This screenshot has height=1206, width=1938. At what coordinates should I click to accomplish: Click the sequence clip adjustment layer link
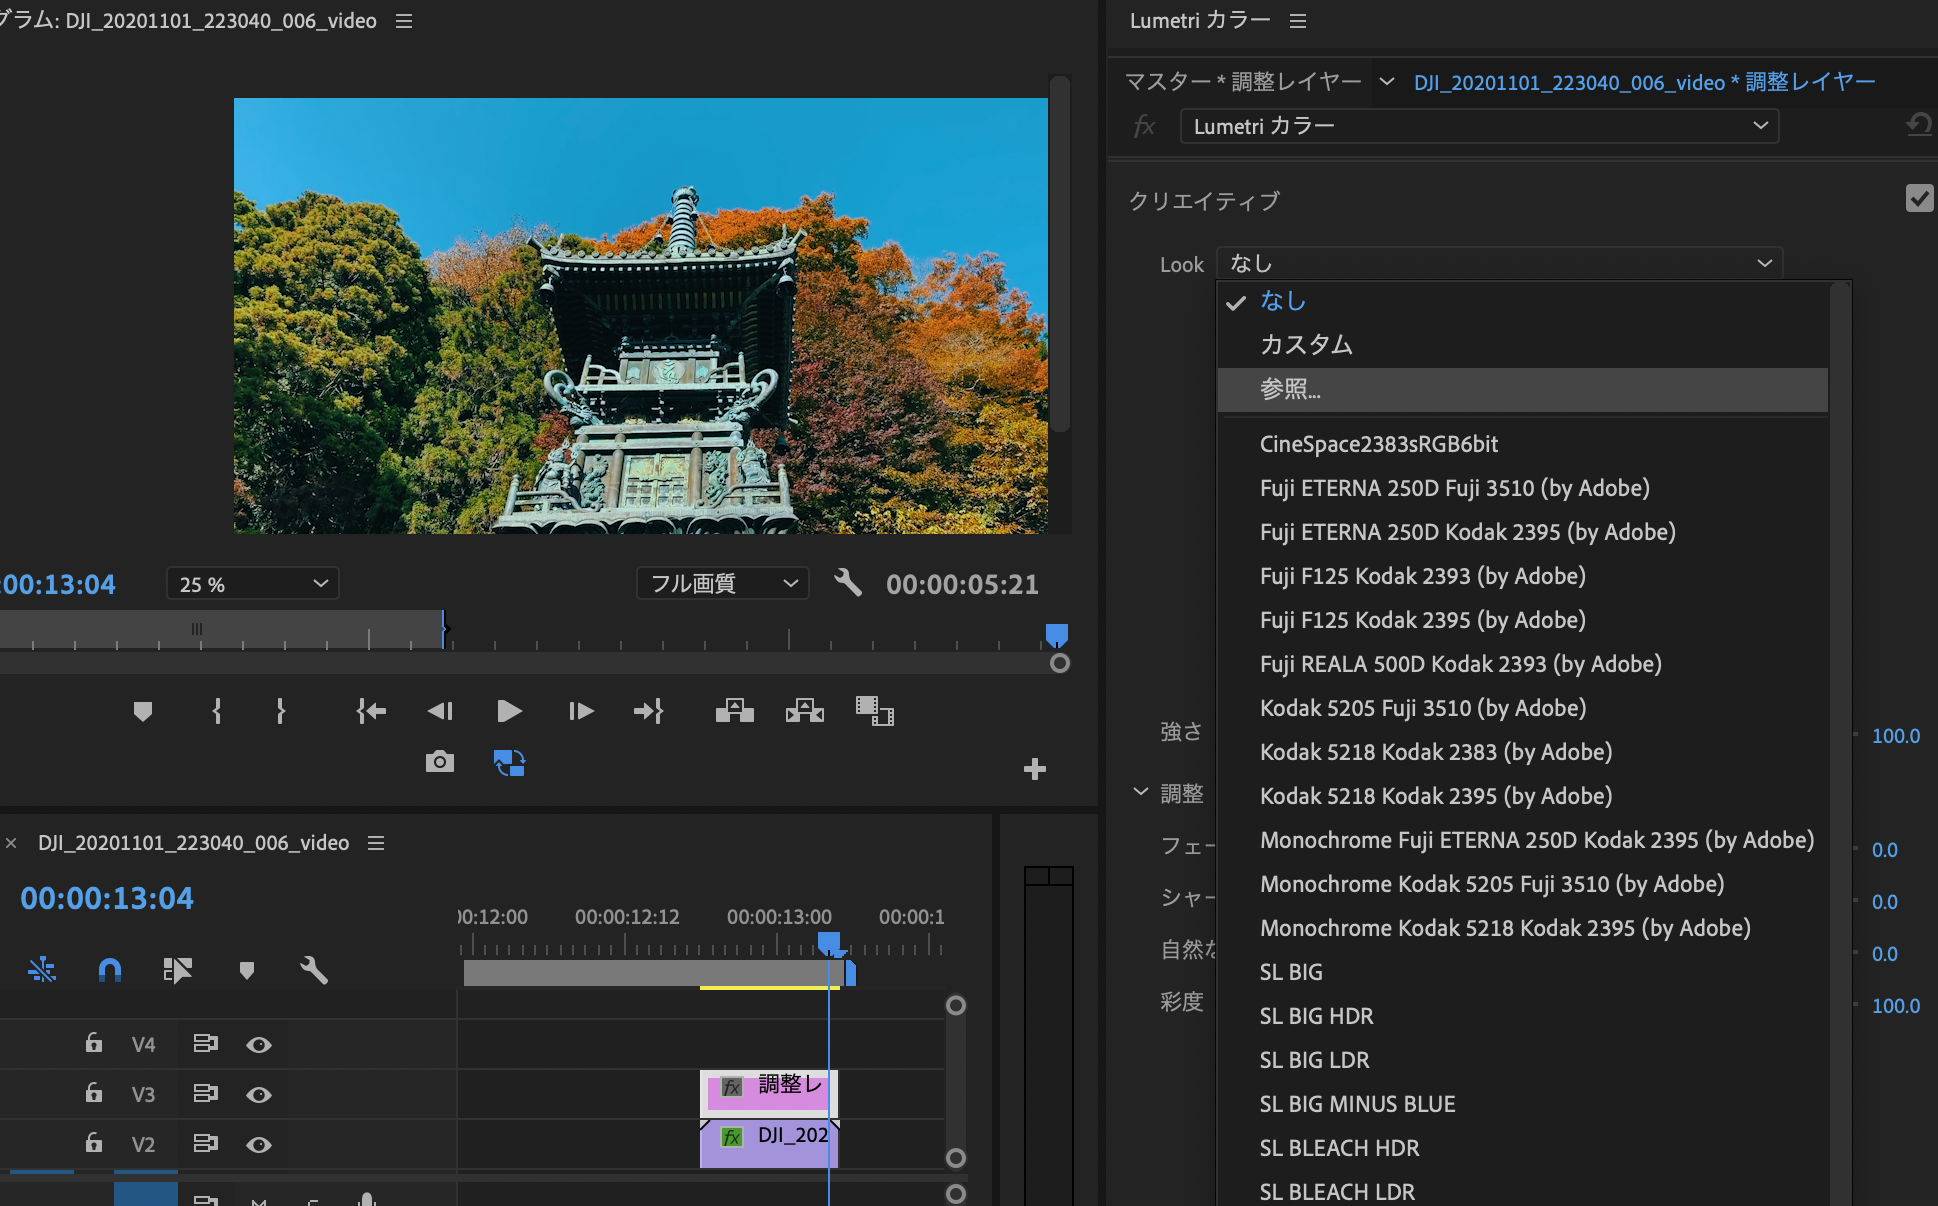(x=1644, y=82)
